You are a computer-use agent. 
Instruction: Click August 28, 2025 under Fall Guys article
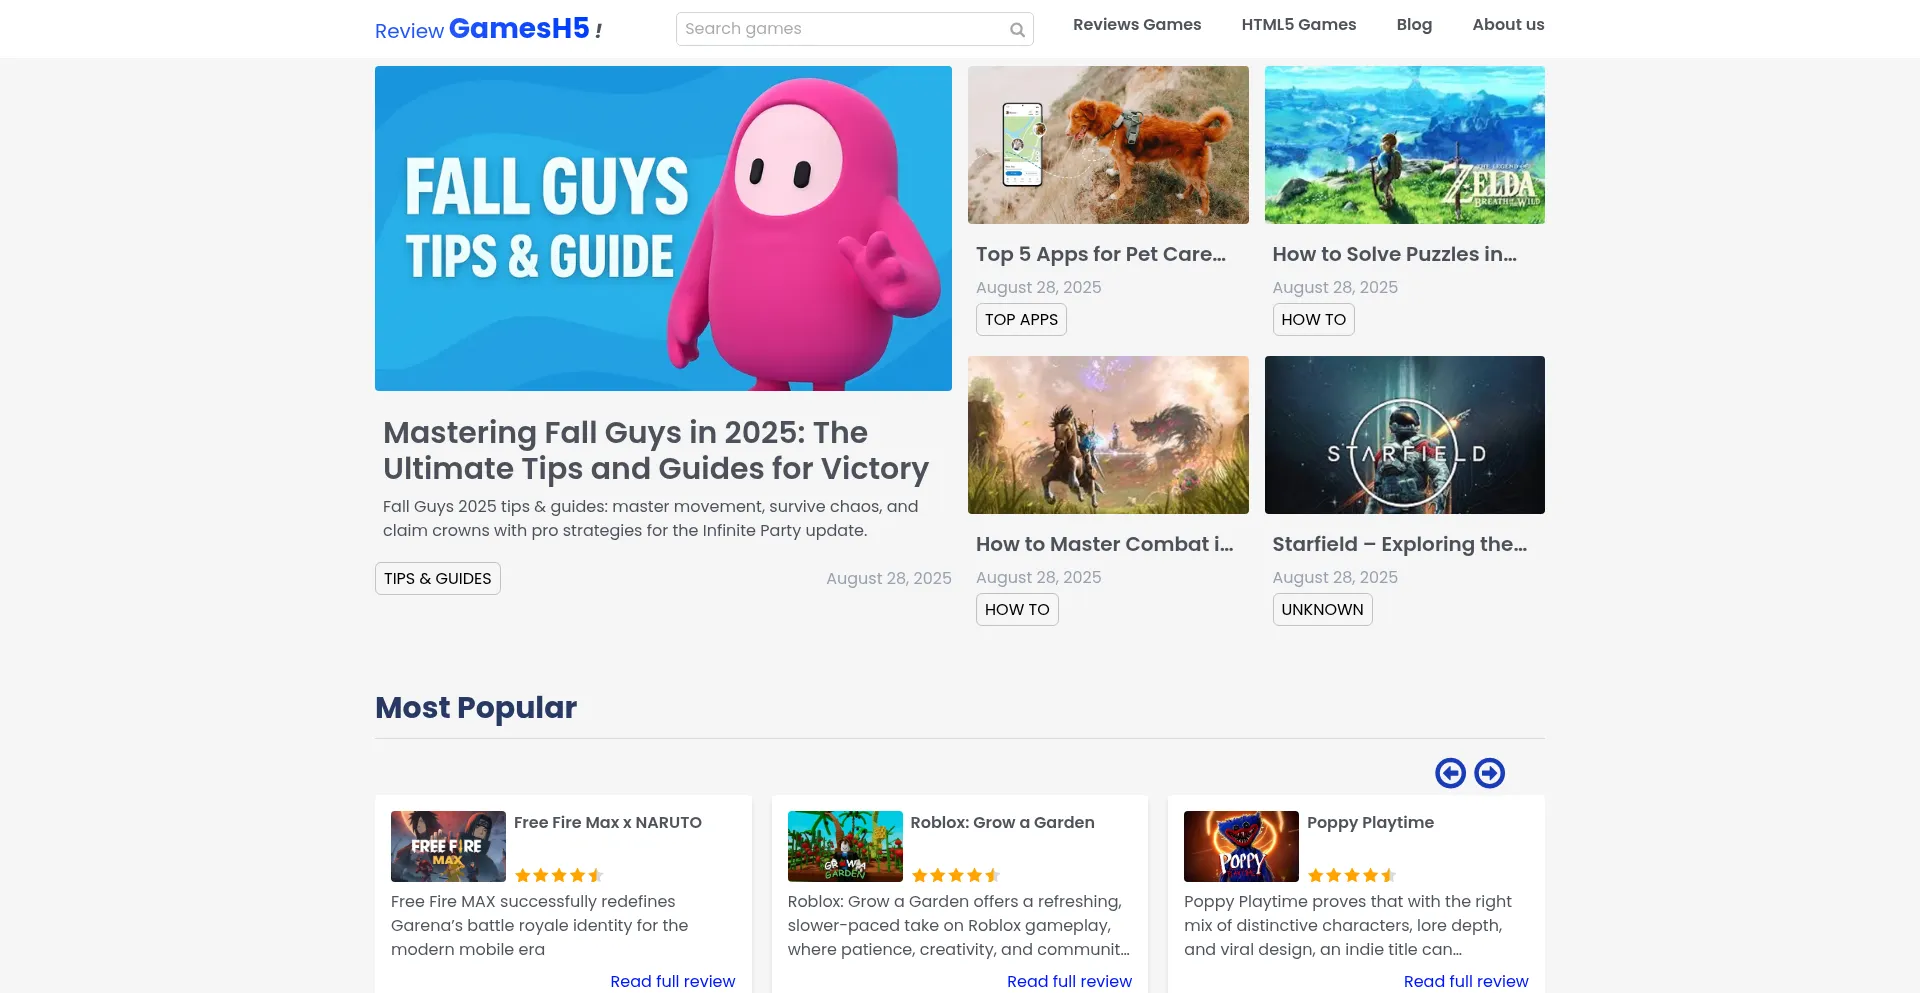pyautogui.click(x=889, y=578)
